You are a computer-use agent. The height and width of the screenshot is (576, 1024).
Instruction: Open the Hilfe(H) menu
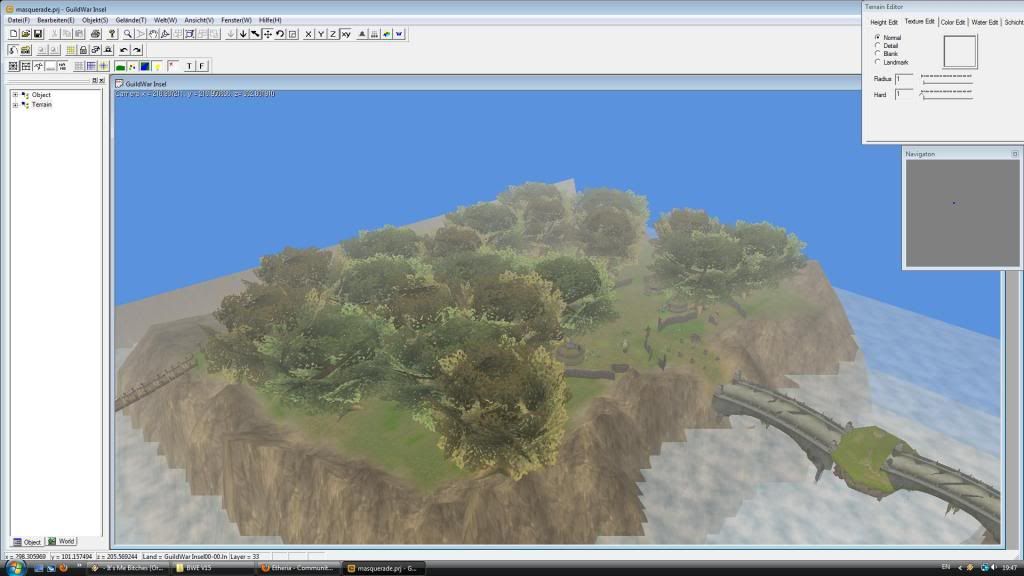pos(270,20)
